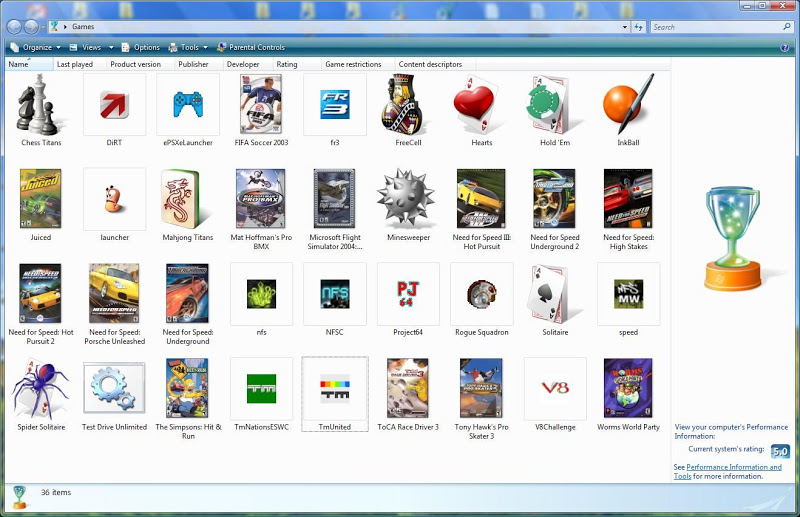Click the help question mark icon
Image resolution: width=800 pixels, height=517 pixels.
[x=785, y=47]
